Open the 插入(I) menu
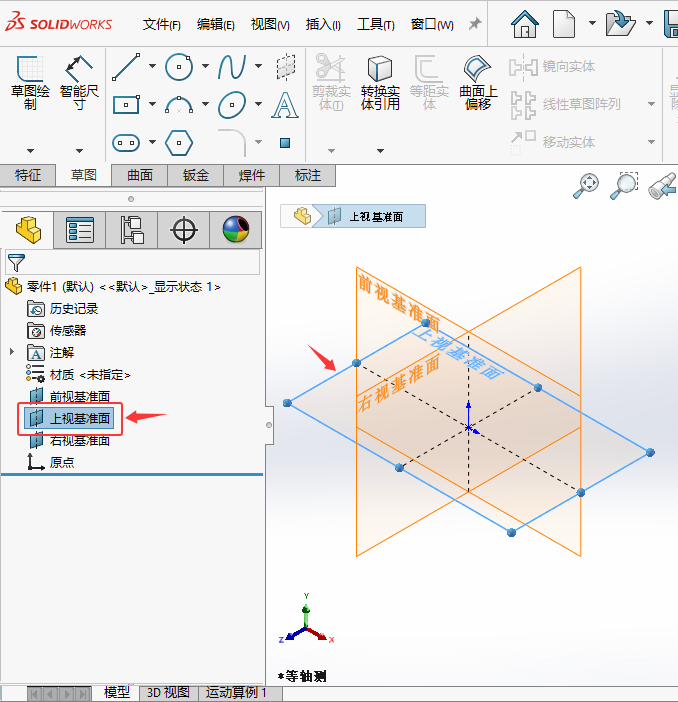This screenshot has height=702, width=678. coord(323,24)
